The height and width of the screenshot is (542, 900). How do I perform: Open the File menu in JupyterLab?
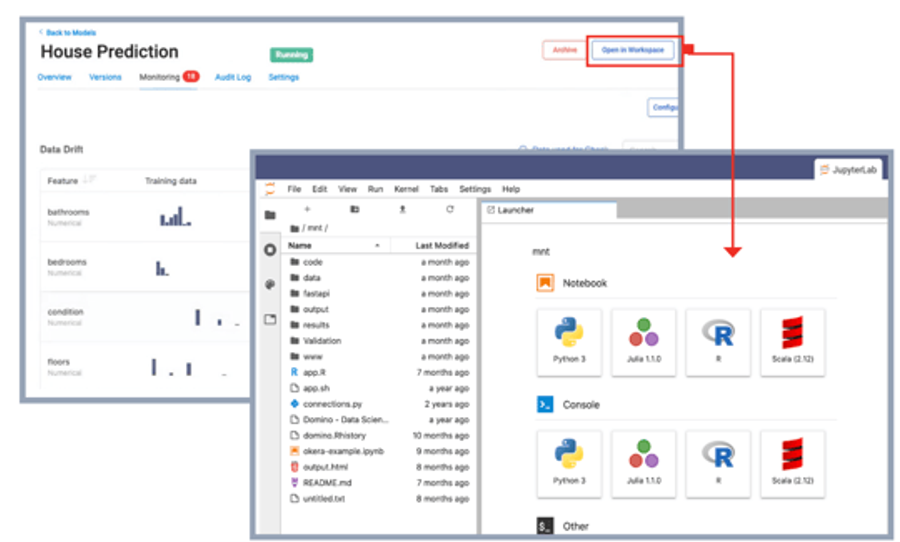coord(294,189)
